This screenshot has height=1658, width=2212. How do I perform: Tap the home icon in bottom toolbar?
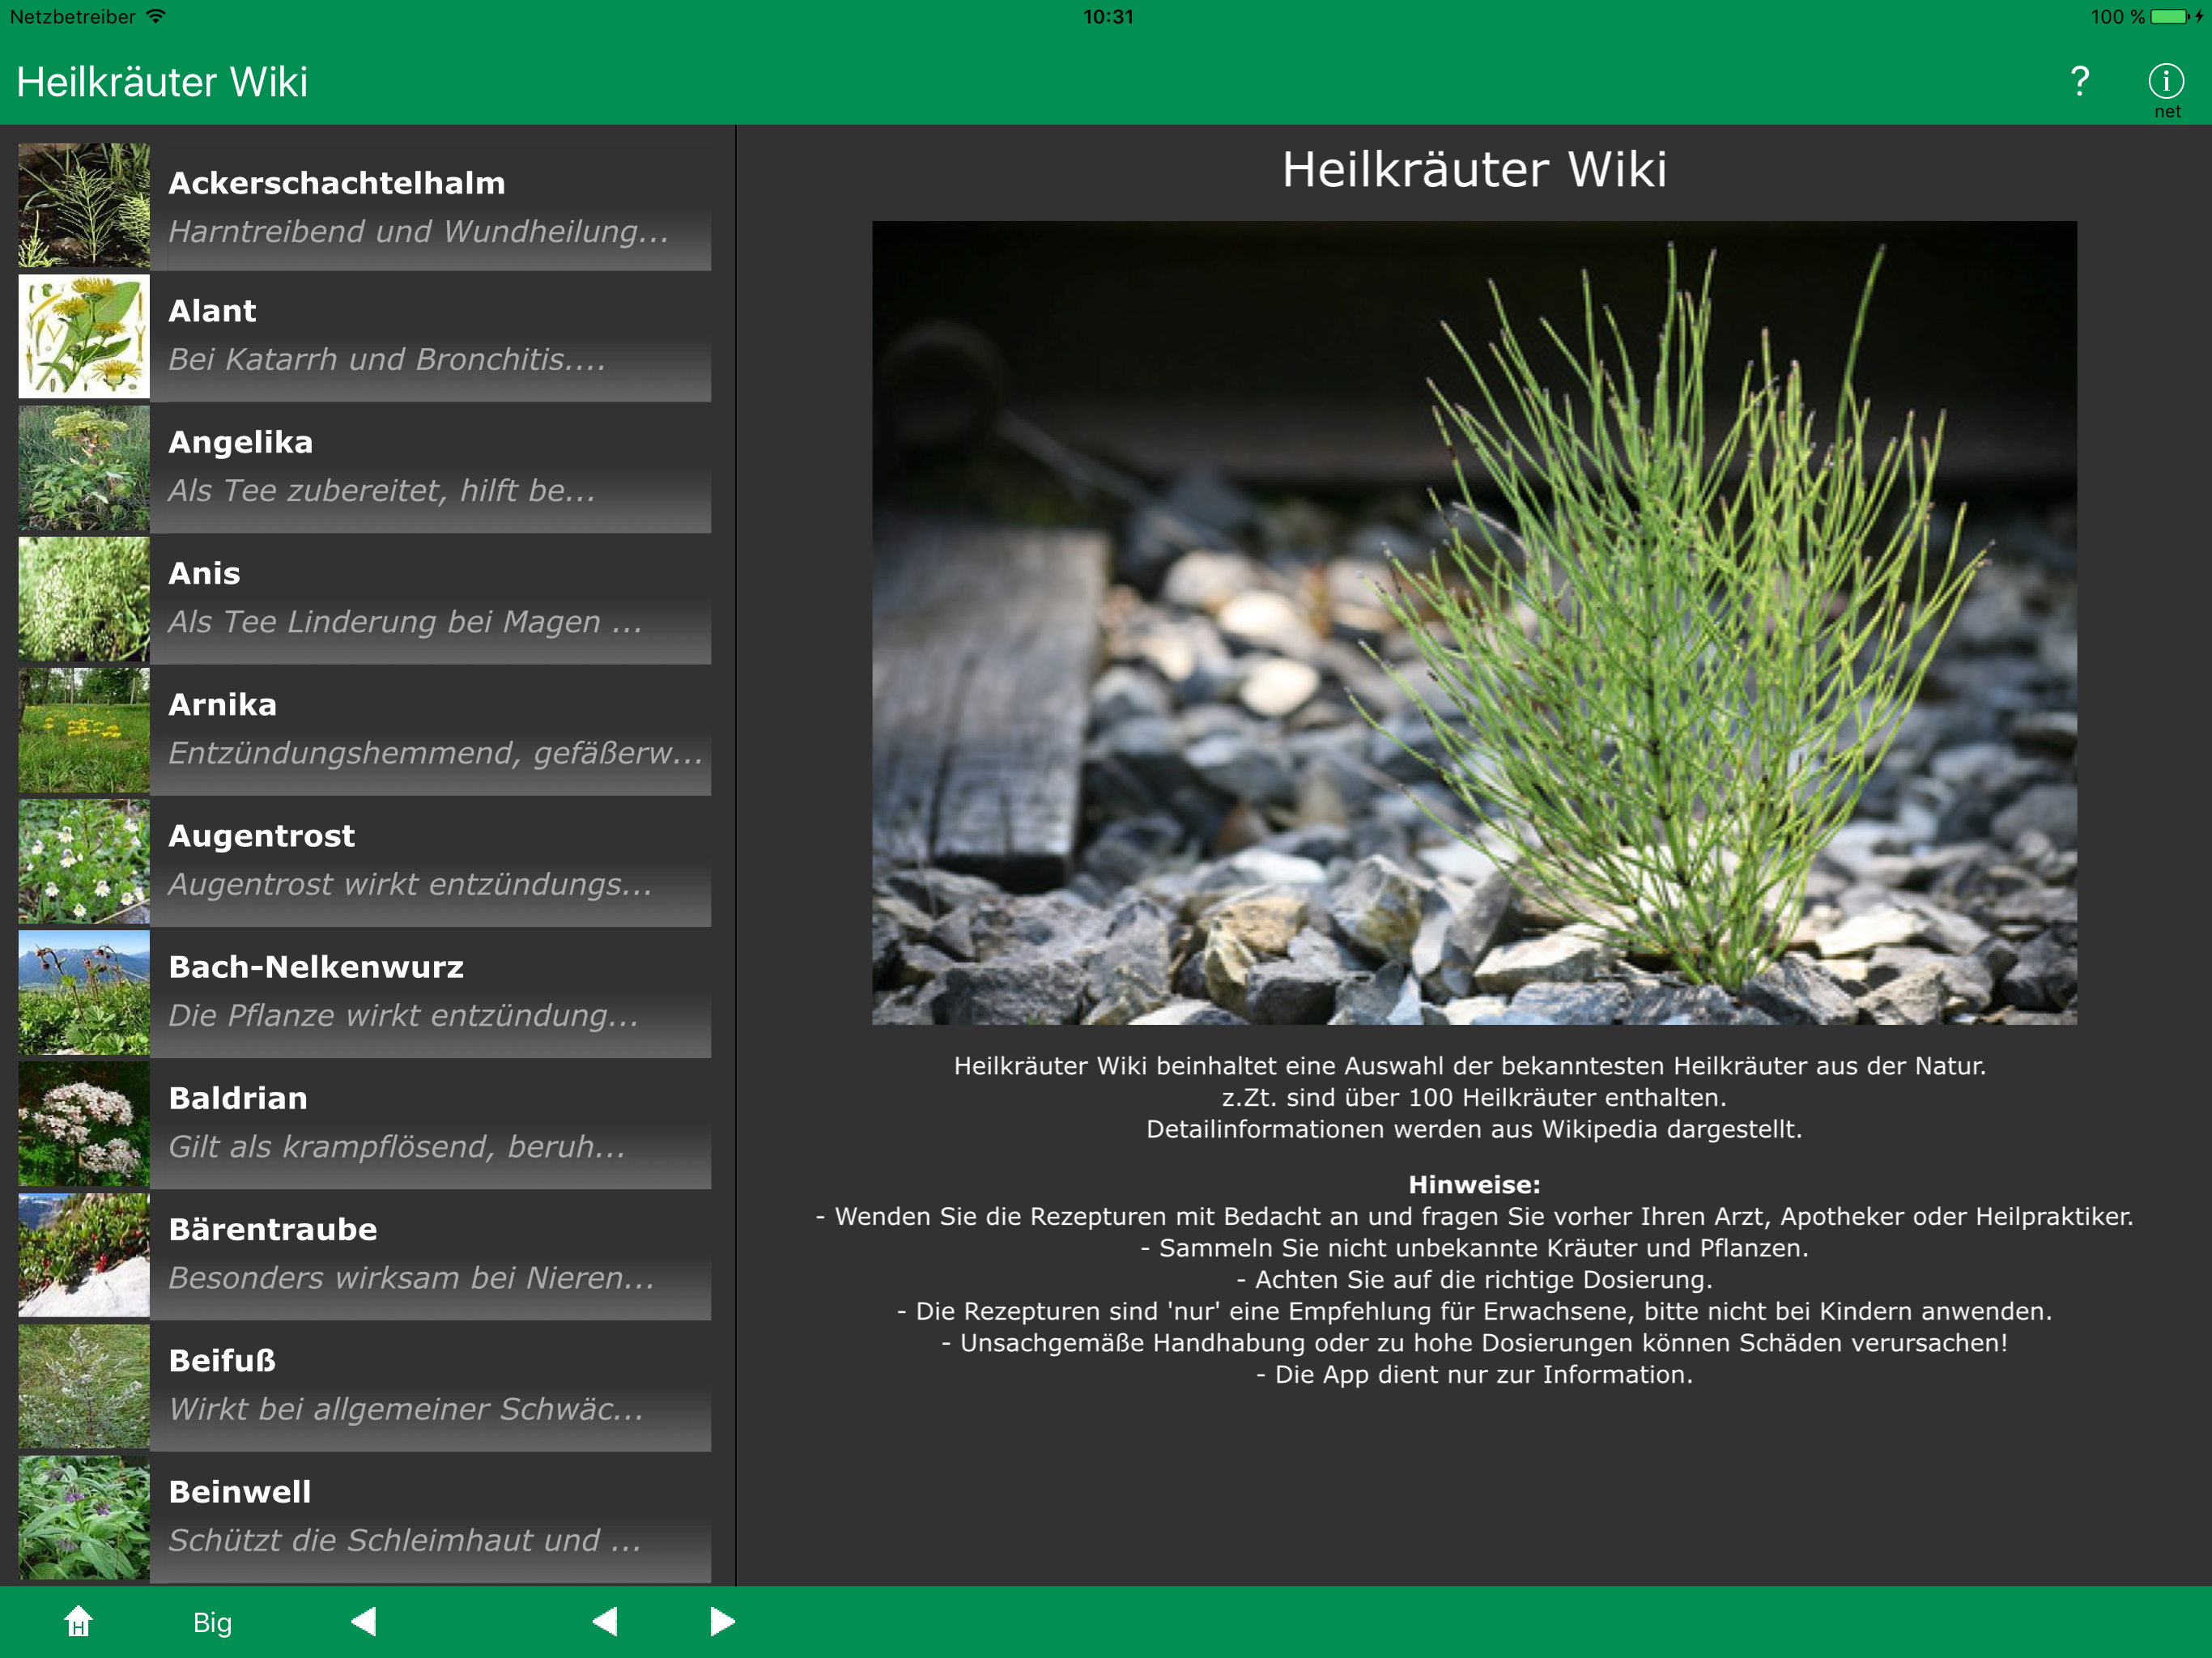click(x=78, y=1621)
